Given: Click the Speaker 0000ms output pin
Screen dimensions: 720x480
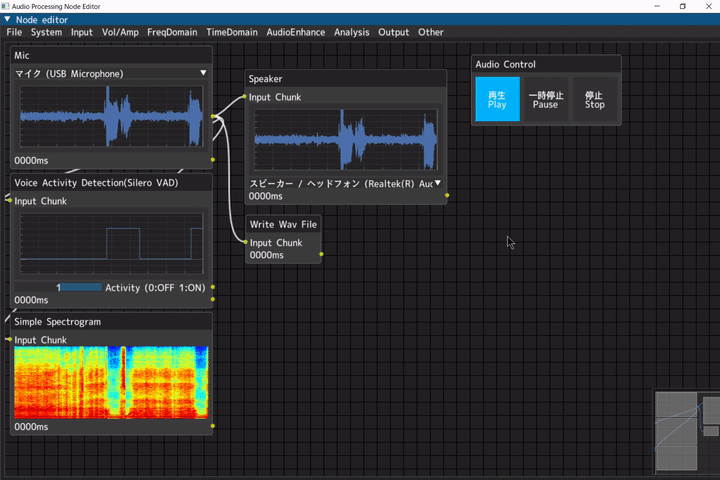Looking at the screenshot, I should coord(447,195).
